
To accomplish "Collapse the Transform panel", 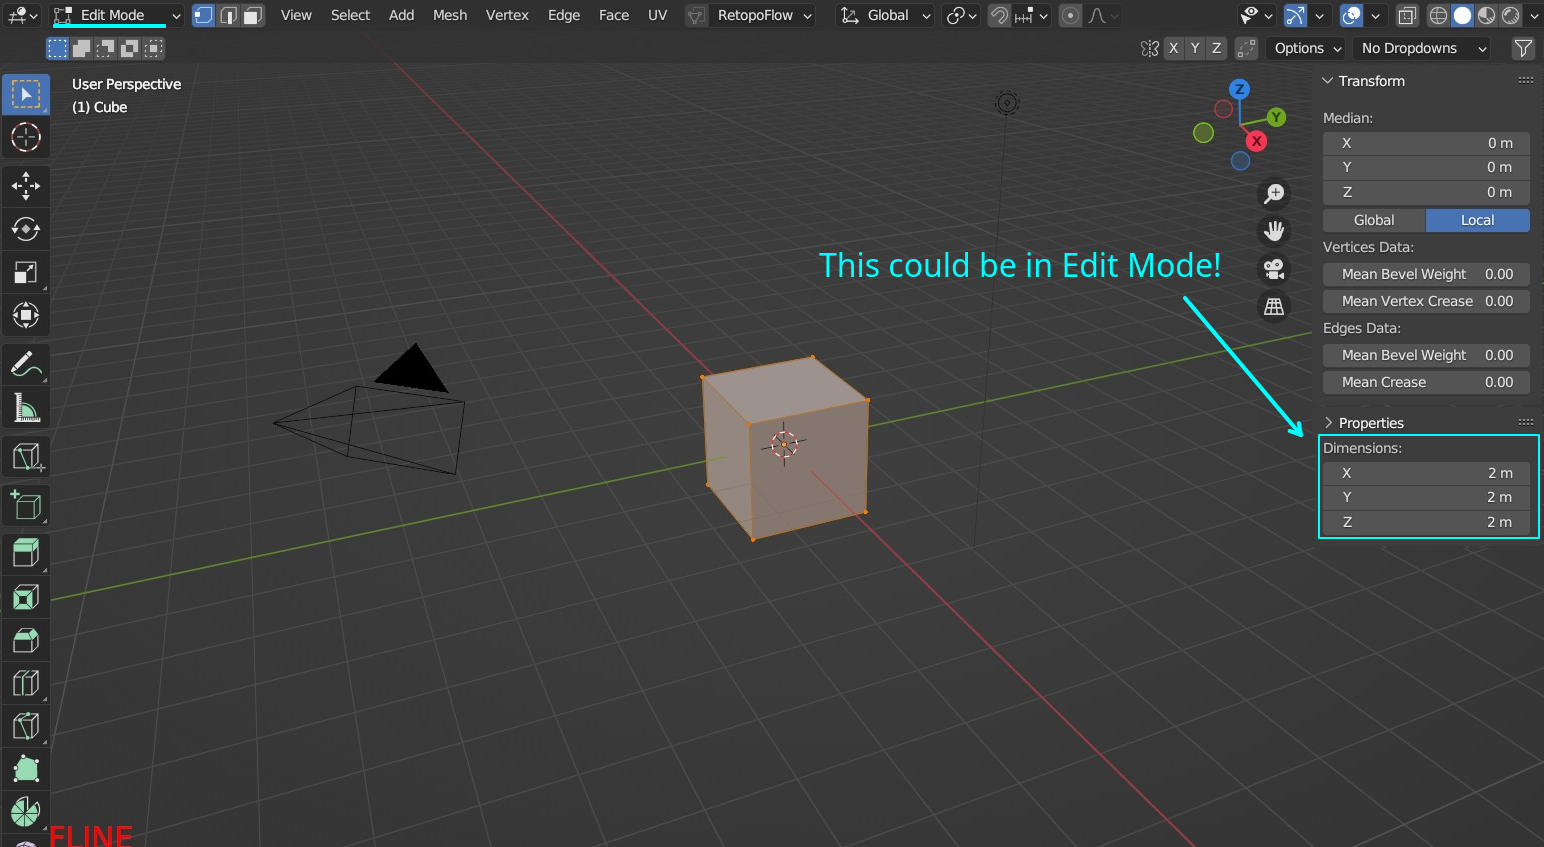I will click(1328, 81).
